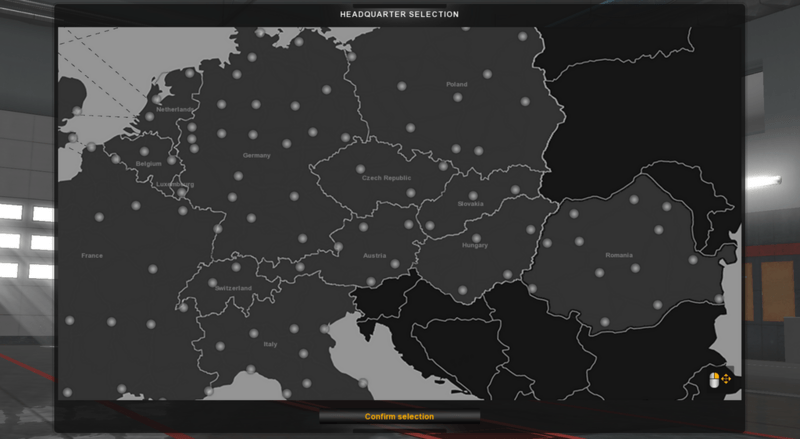Viewport: 800px width, 439px height.
Task: Select the city marker directly below the Poland label
Action: (x=458, y=97)
